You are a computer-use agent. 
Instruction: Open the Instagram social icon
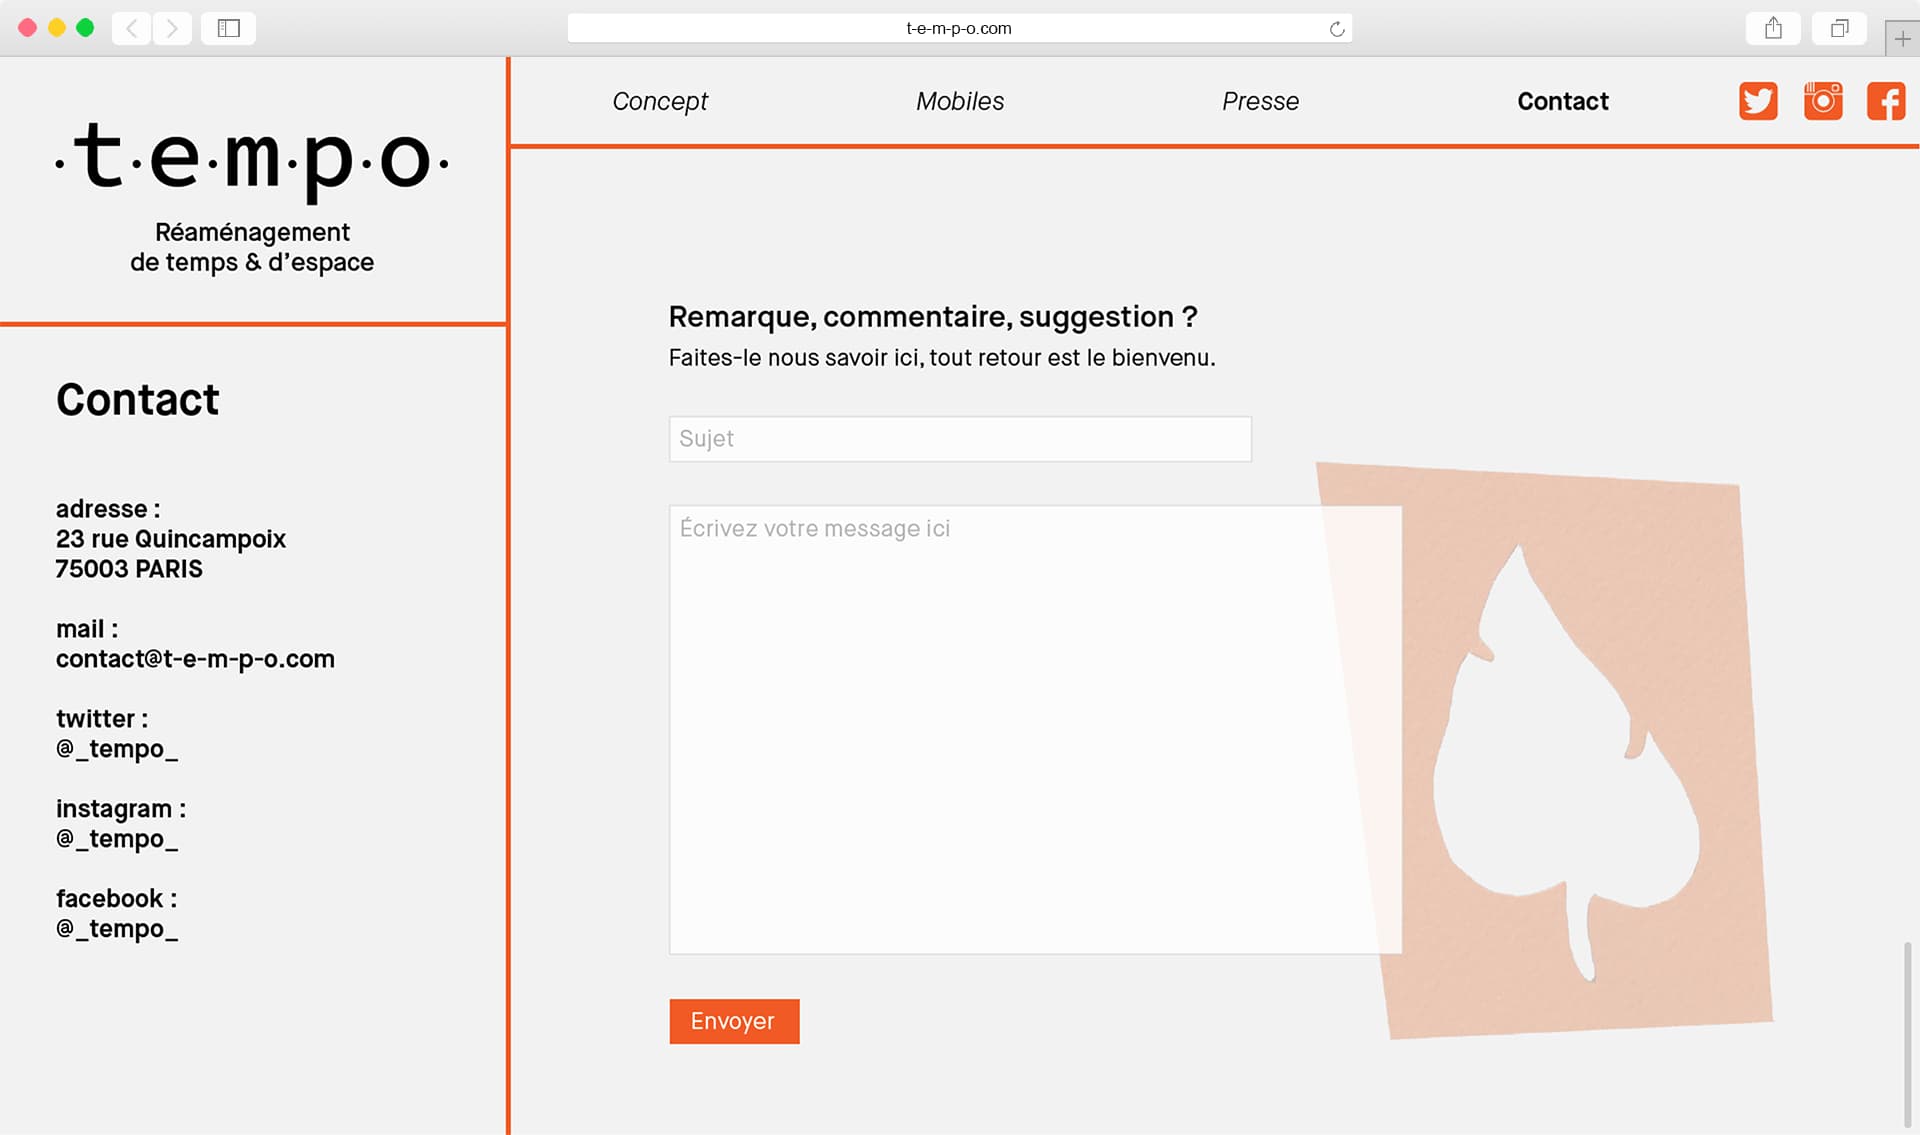tap(1823, 101)
